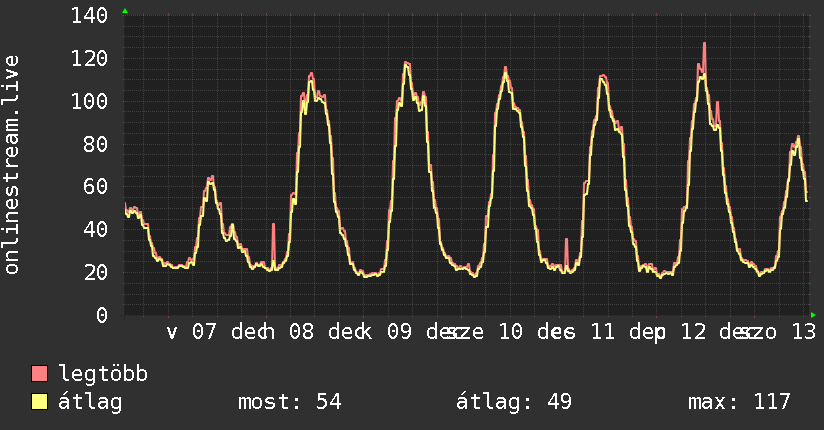Click the y-axis label 100
Viewport: 824px width, 430px height.
pyautogui.click(x=89, y=101)
